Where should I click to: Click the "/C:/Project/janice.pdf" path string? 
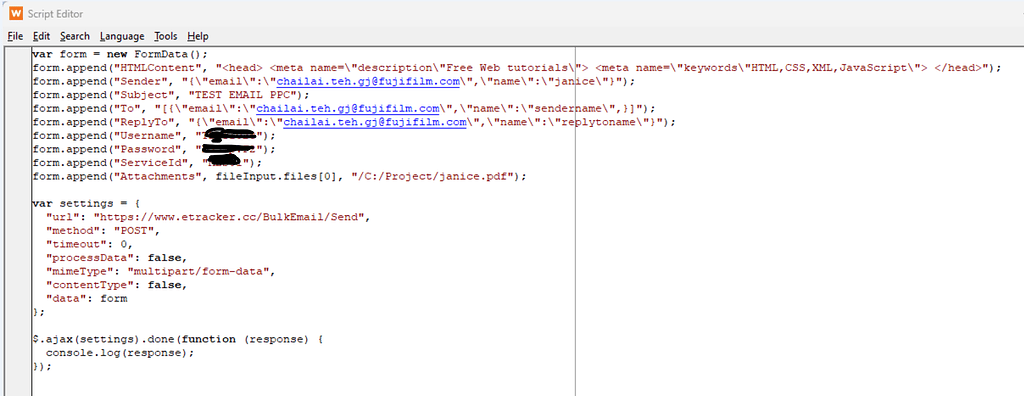(x=431, y=176)
